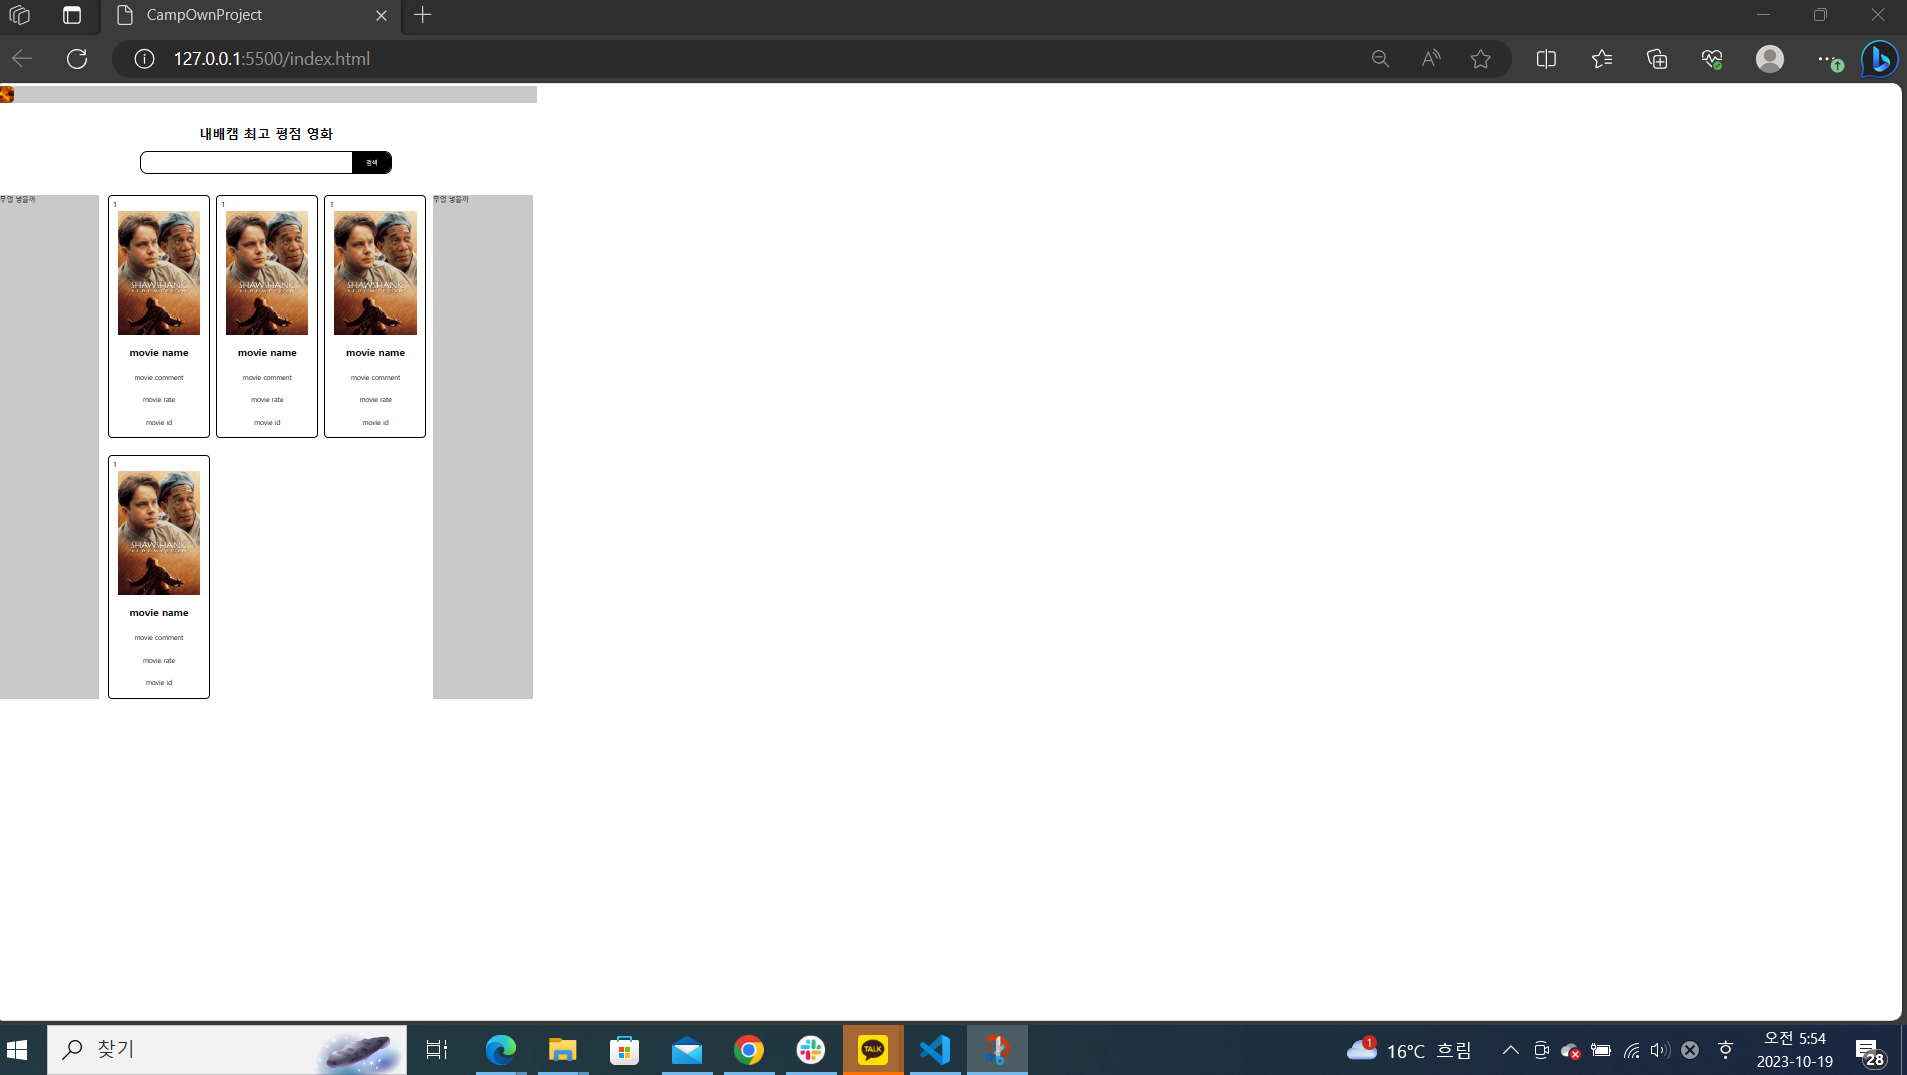This screenshot has width=1907, height=1075.
Task: Open a new tab with plus
Action: pyautogui.click(x=423, y=15)
